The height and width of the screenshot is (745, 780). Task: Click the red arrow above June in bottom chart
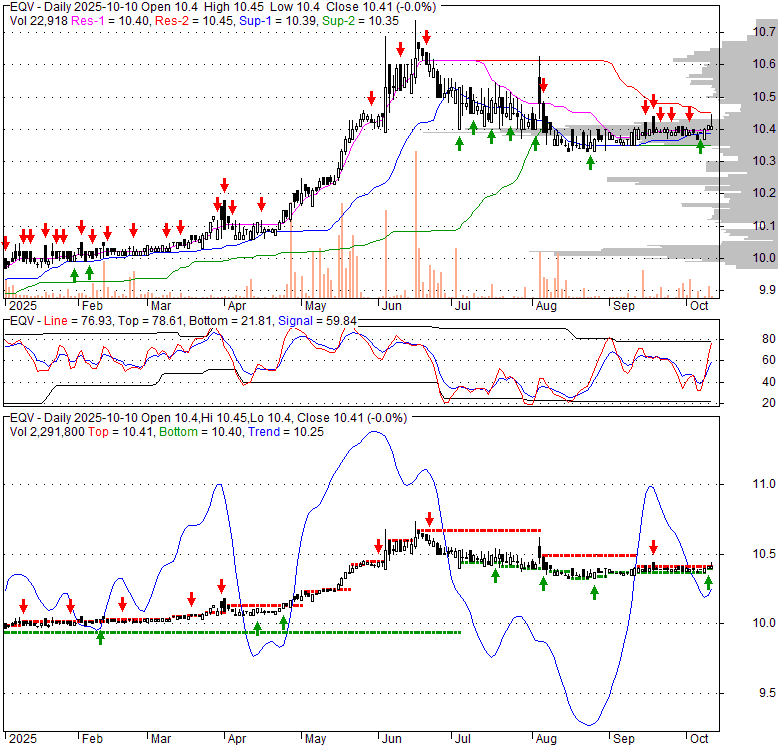pyautogui.click(x=429, y=519)
